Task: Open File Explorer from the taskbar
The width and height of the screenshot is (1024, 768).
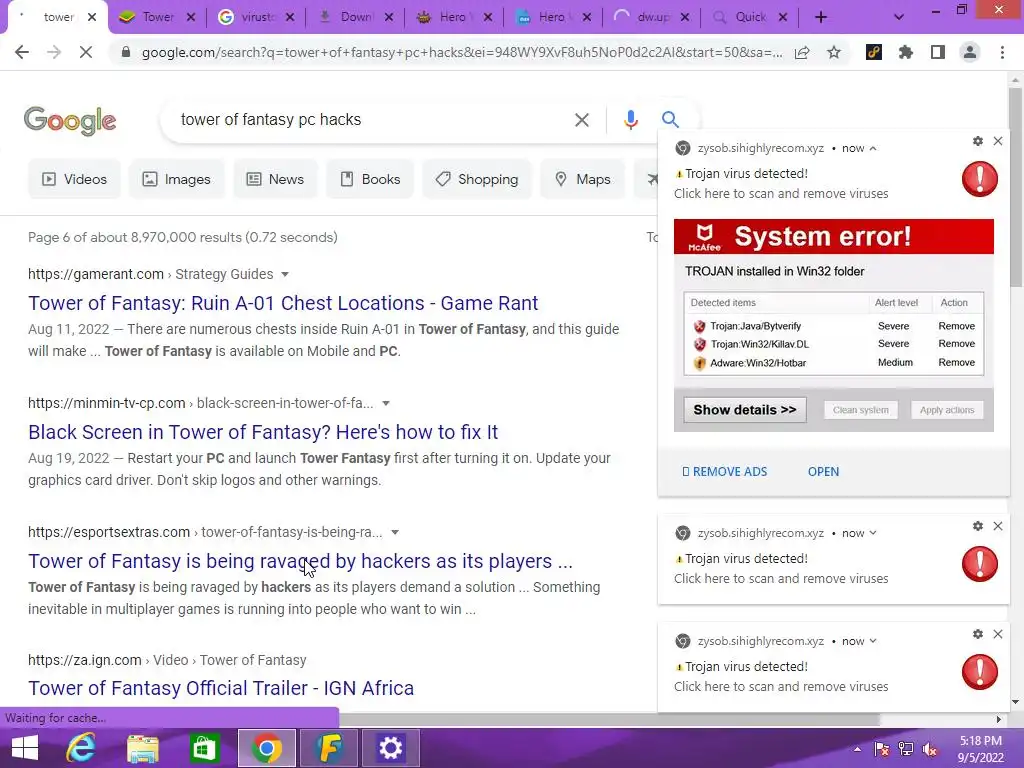Action: (x=142, y=748)
